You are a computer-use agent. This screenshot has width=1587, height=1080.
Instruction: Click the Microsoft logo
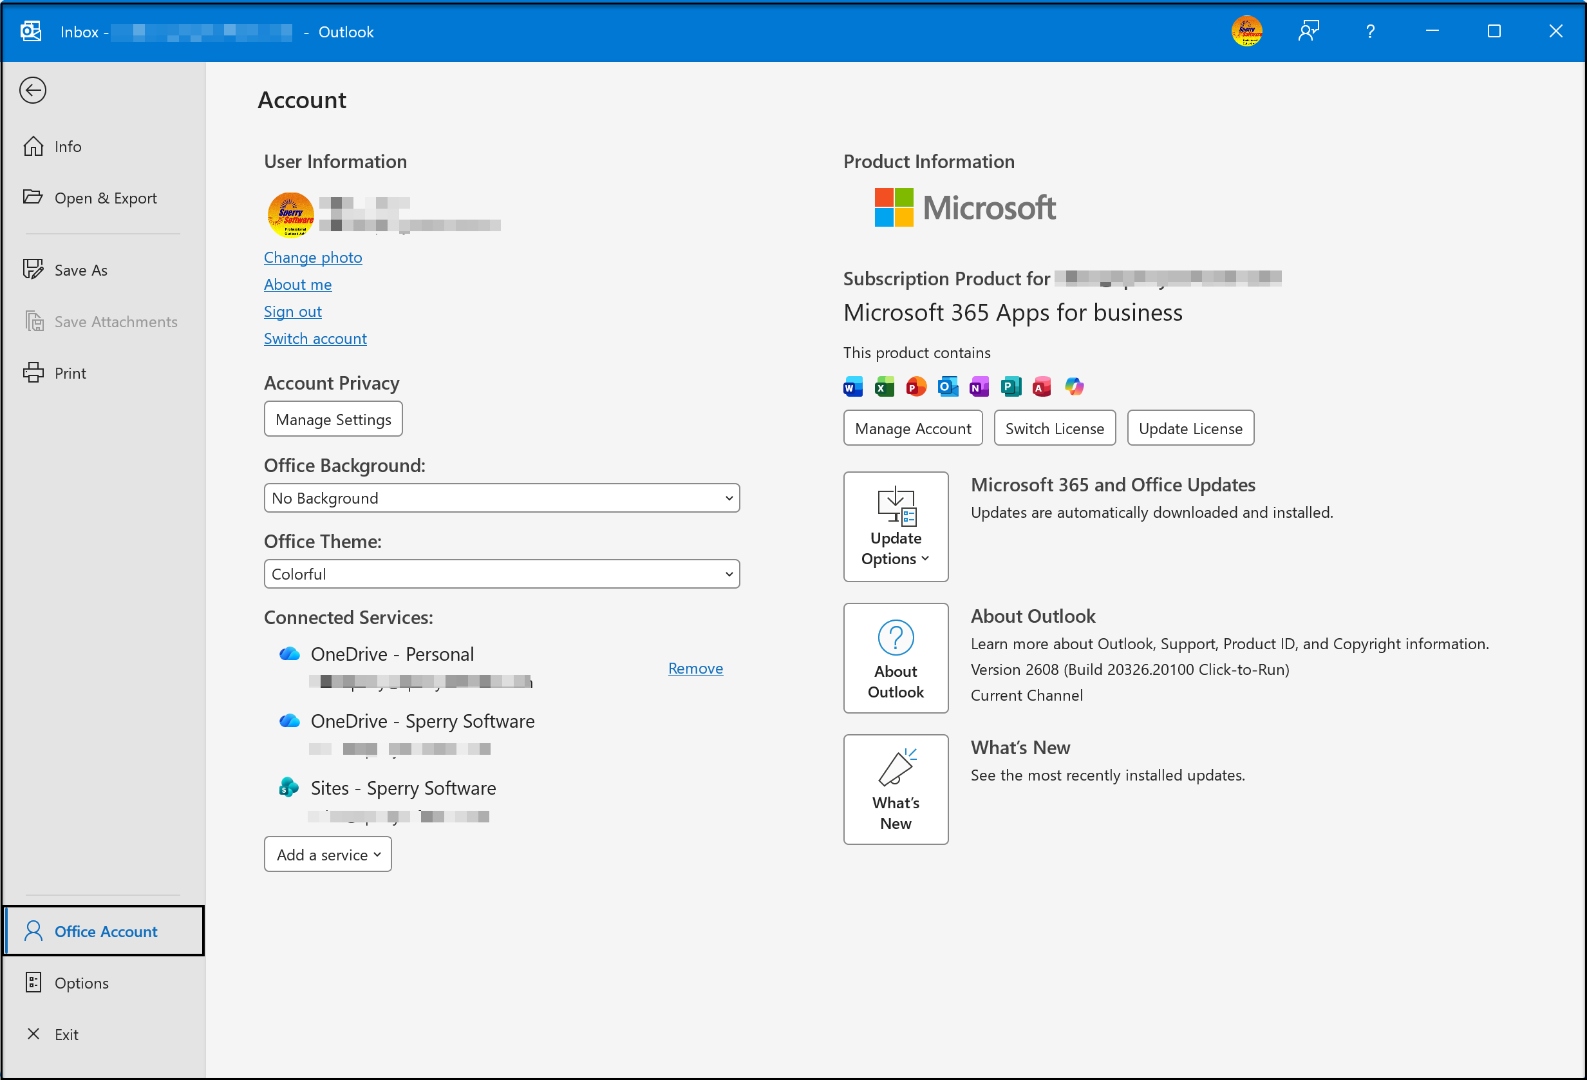(965, 208)
